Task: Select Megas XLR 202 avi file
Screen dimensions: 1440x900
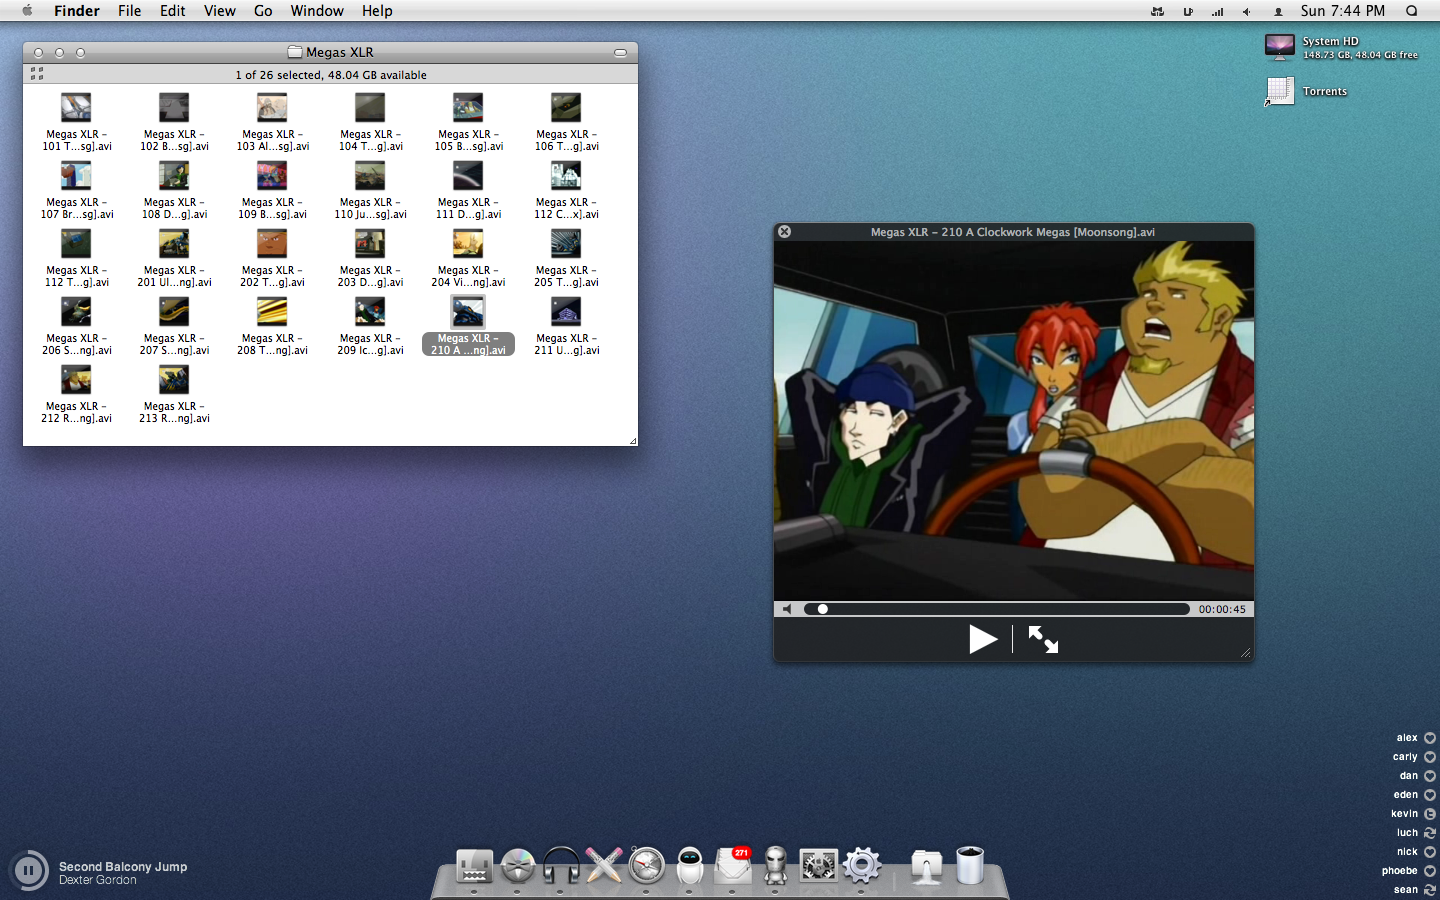Action: click(272, 259)
